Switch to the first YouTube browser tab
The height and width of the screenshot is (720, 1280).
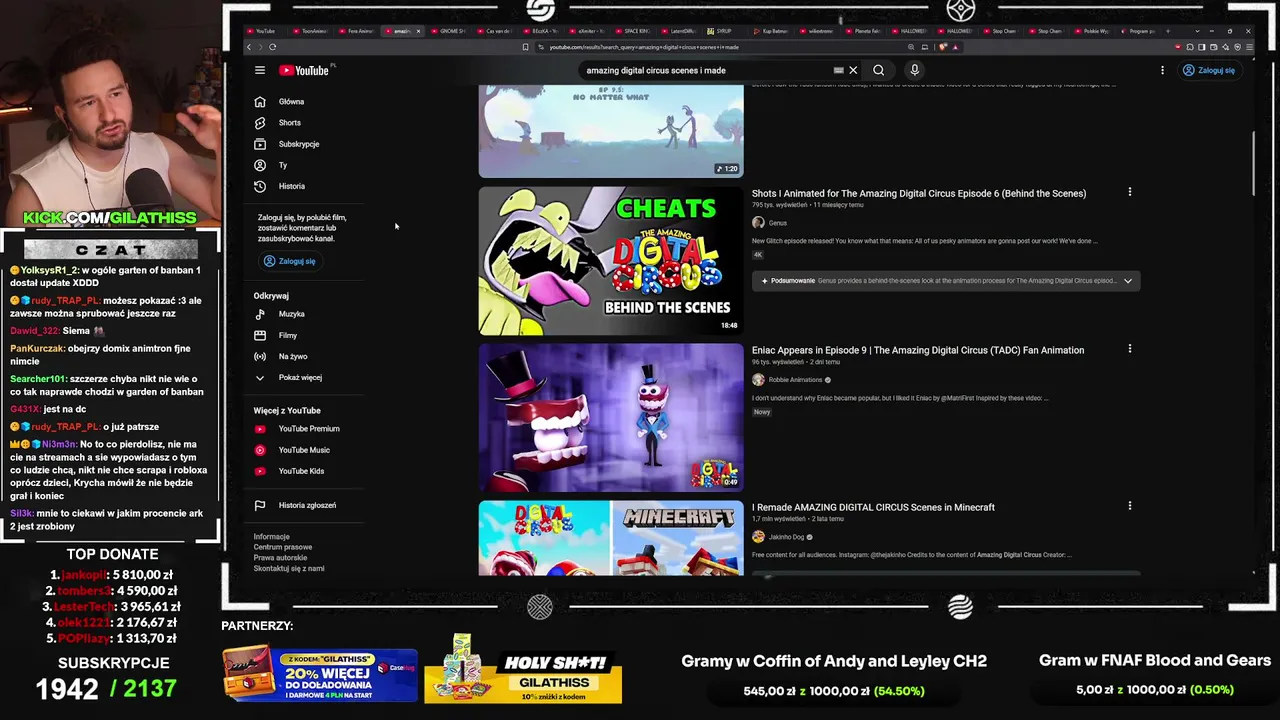tap(262, 31)
